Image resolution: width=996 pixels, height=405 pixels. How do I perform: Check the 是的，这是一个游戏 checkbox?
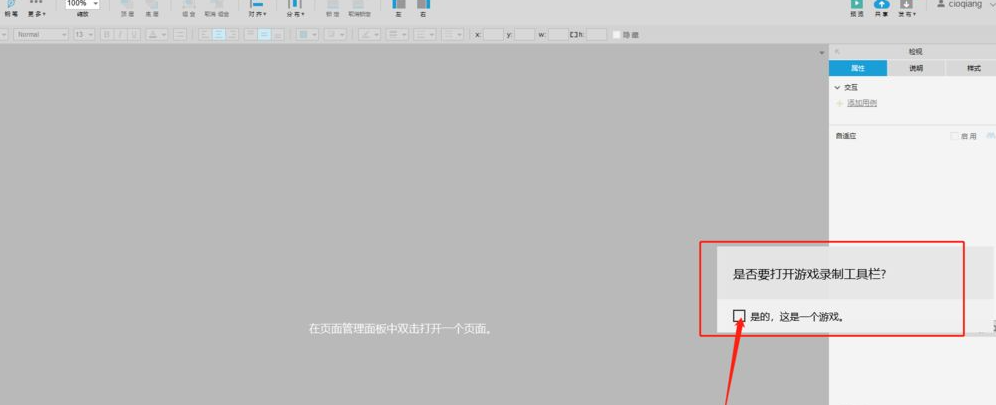pos(739,316)
